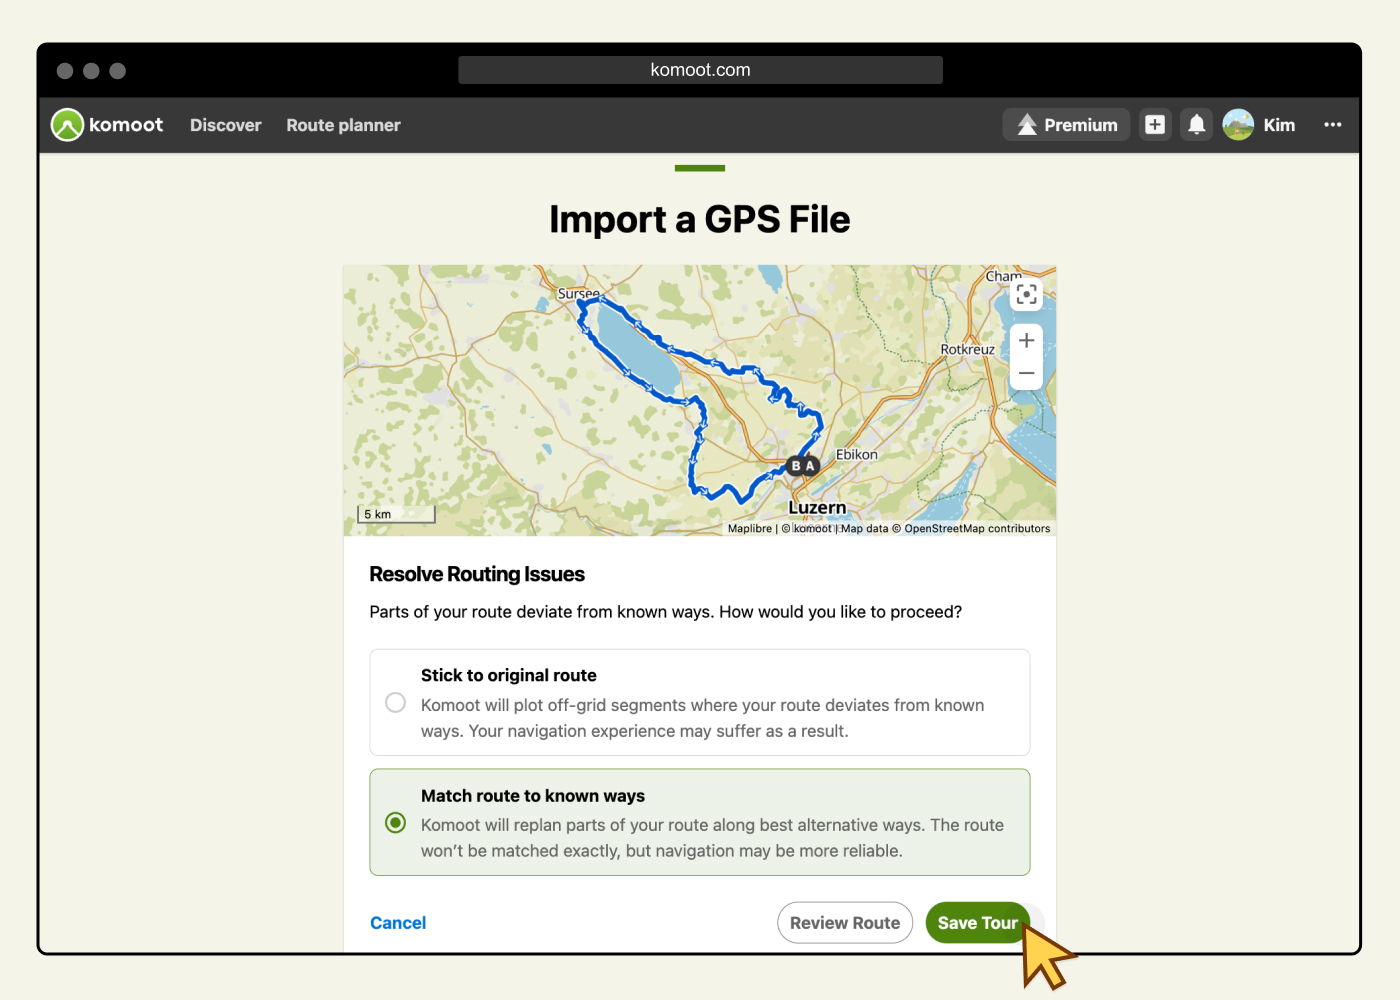Screen dimensions: 1400x1000
Task: Select the Match route to known ways radio
Action: 396,823
